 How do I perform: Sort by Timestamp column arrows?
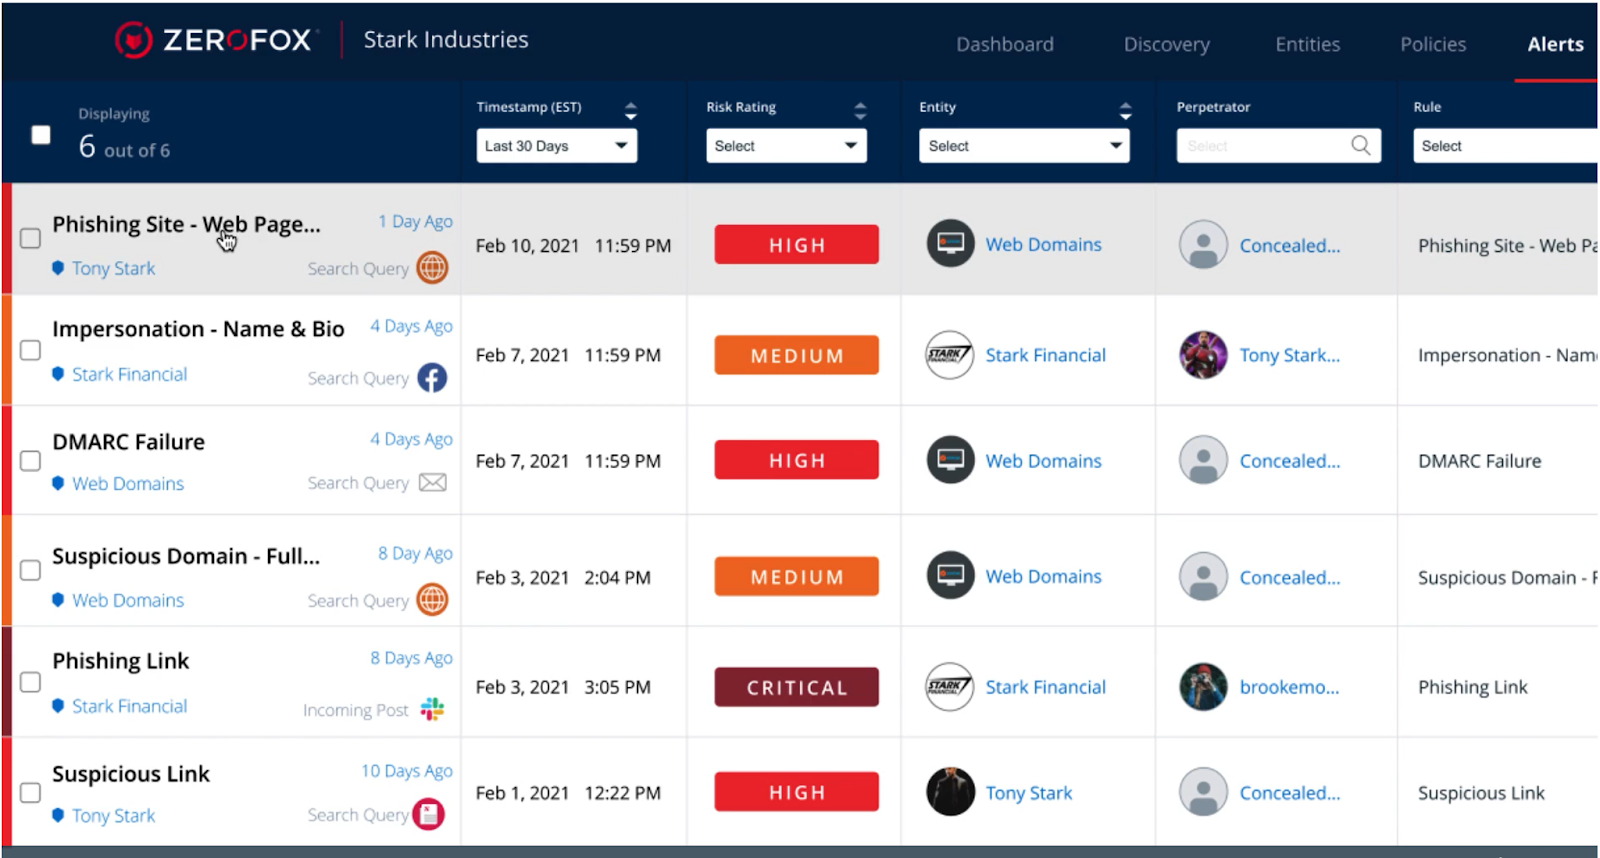pos(630,110)
